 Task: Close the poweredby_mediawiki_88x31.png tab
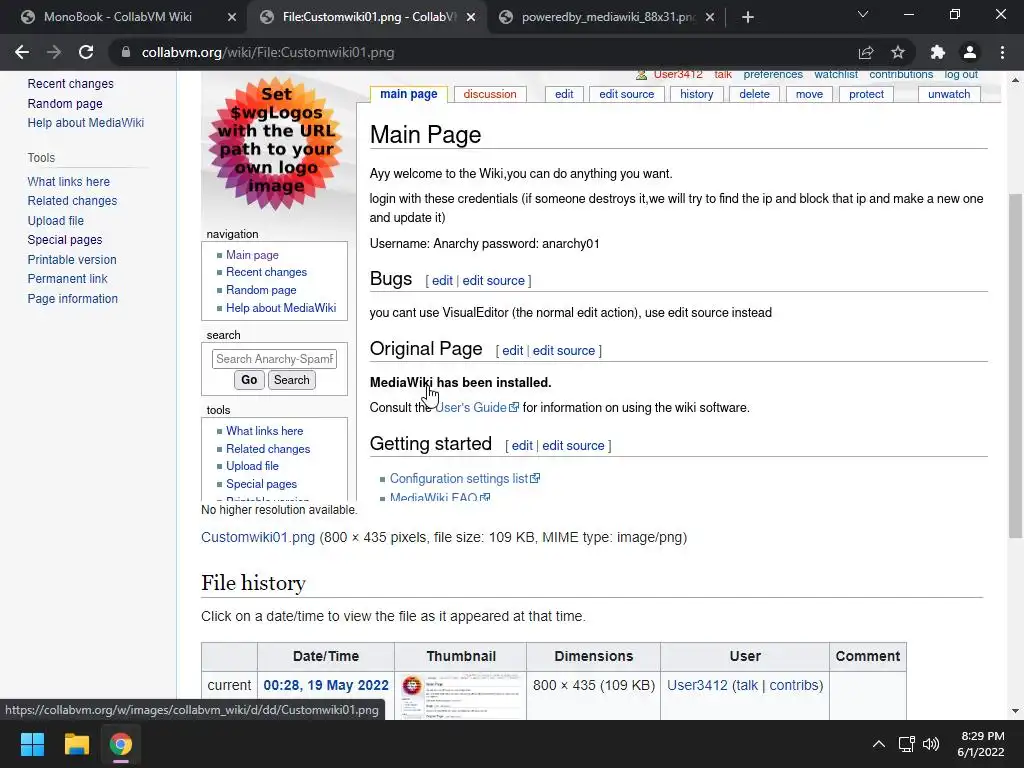711,17
